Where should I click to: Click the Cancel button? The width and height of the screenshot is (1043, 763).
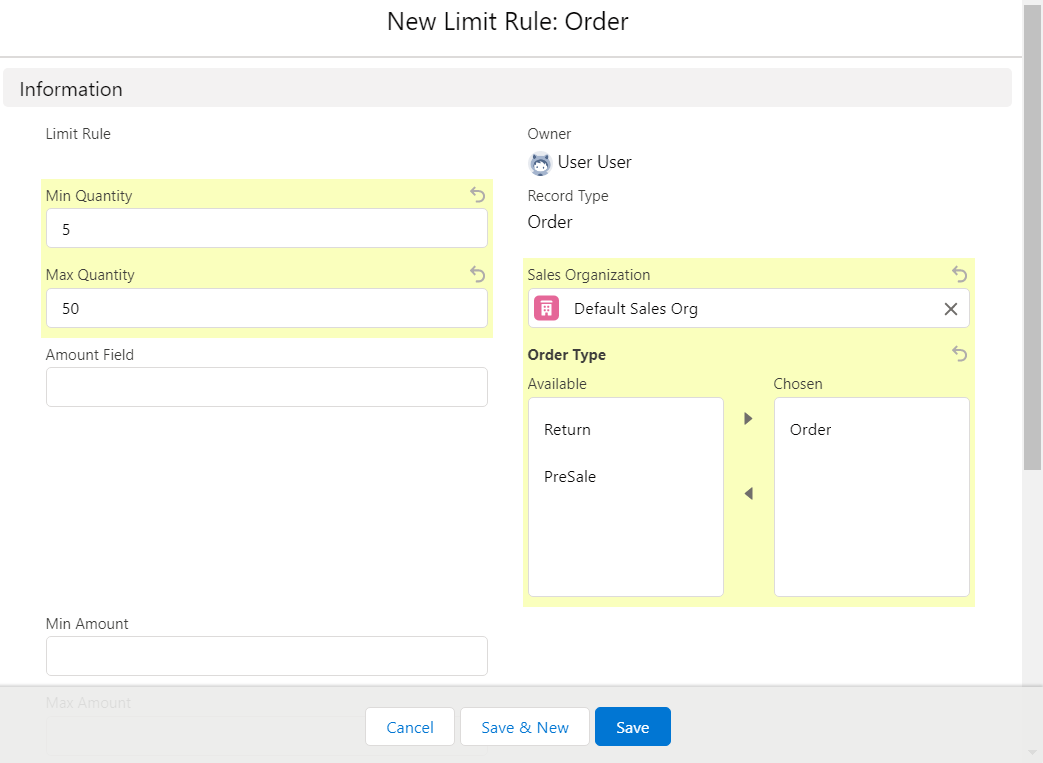tap(409, 726)
